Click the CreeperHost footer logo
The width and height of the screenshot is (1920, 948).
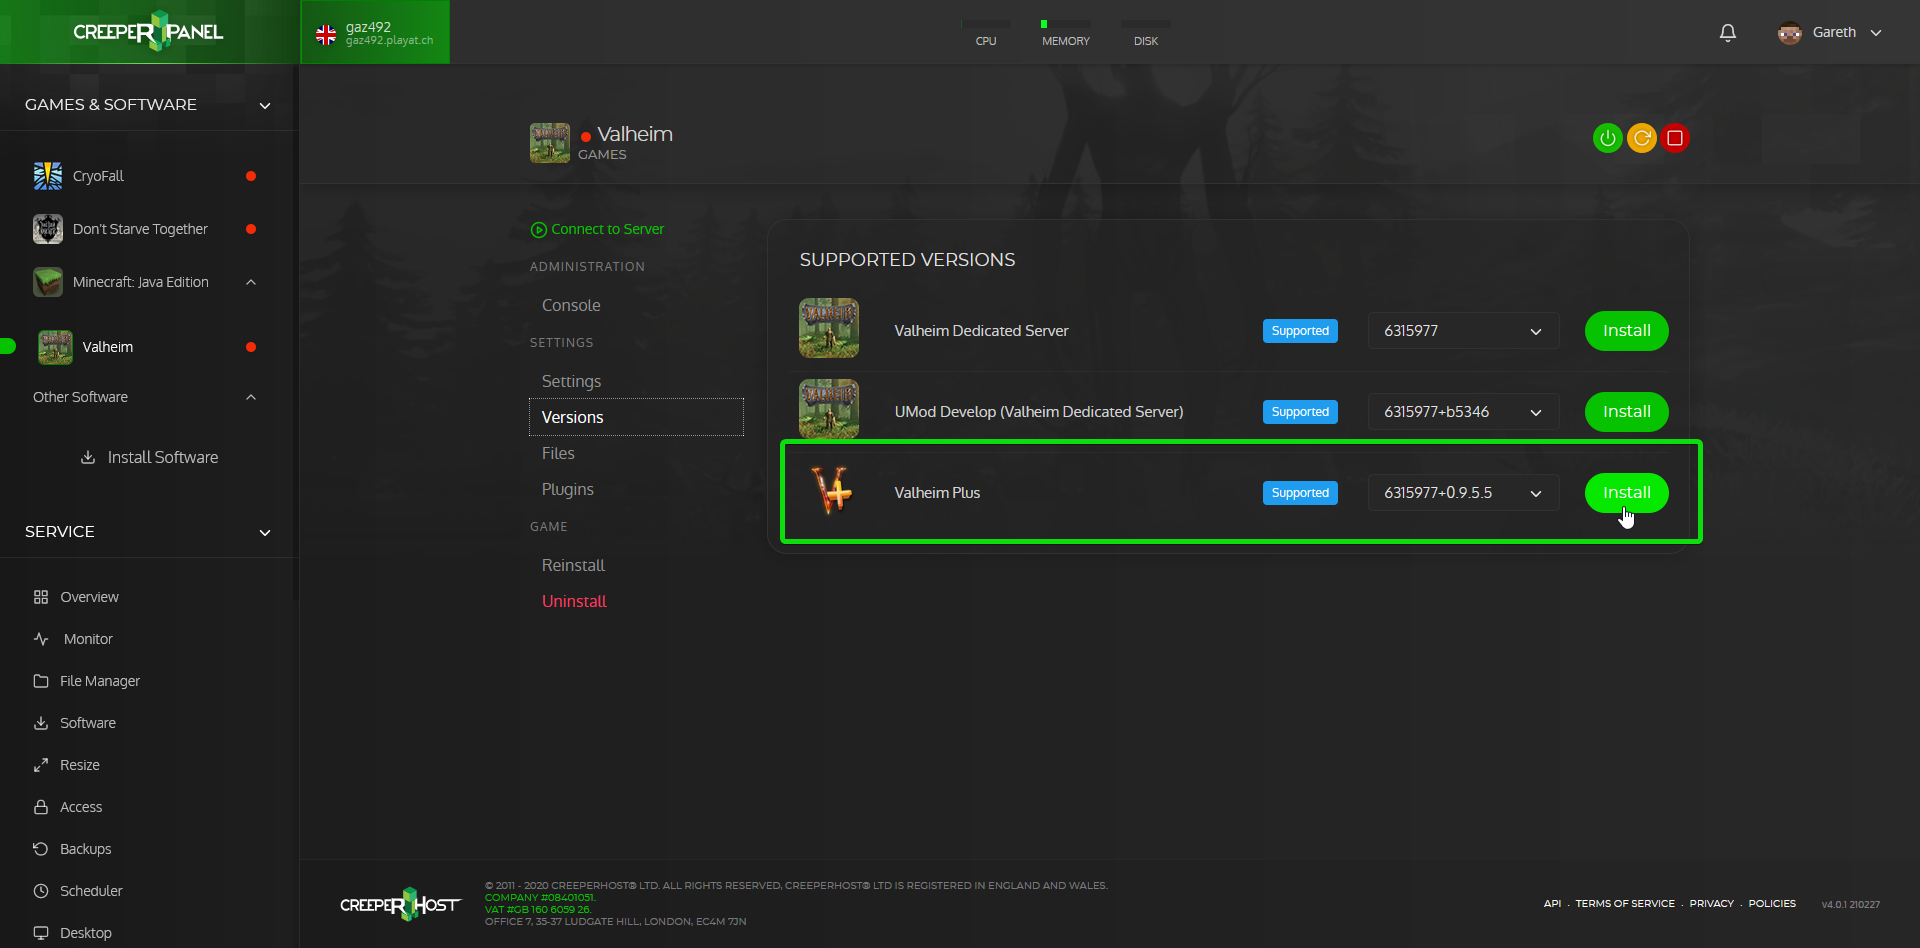(400, 904)
